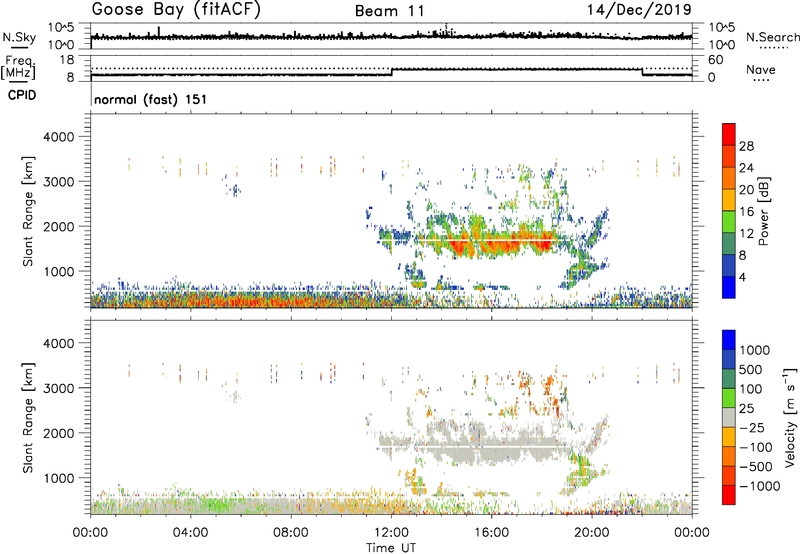Click the '60' Nave axis value
The width and height of the screenshot is (800, 554).
(715, 60)
